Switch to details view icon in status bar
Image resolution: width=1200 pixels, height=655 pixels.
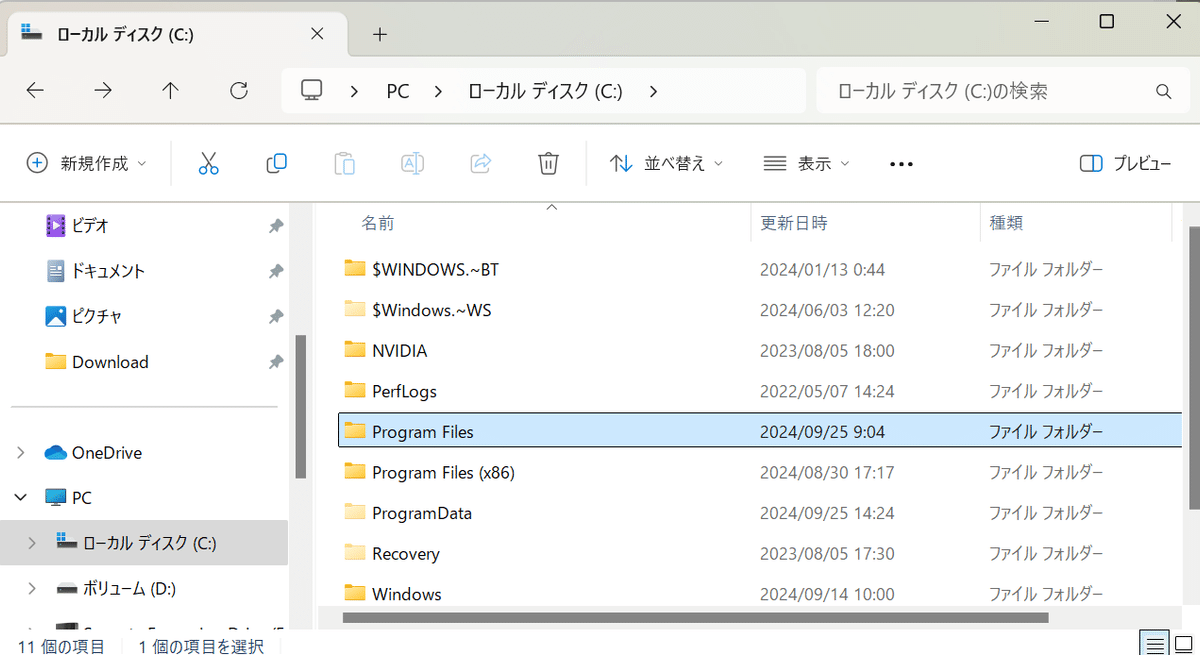coord(1154,645)
